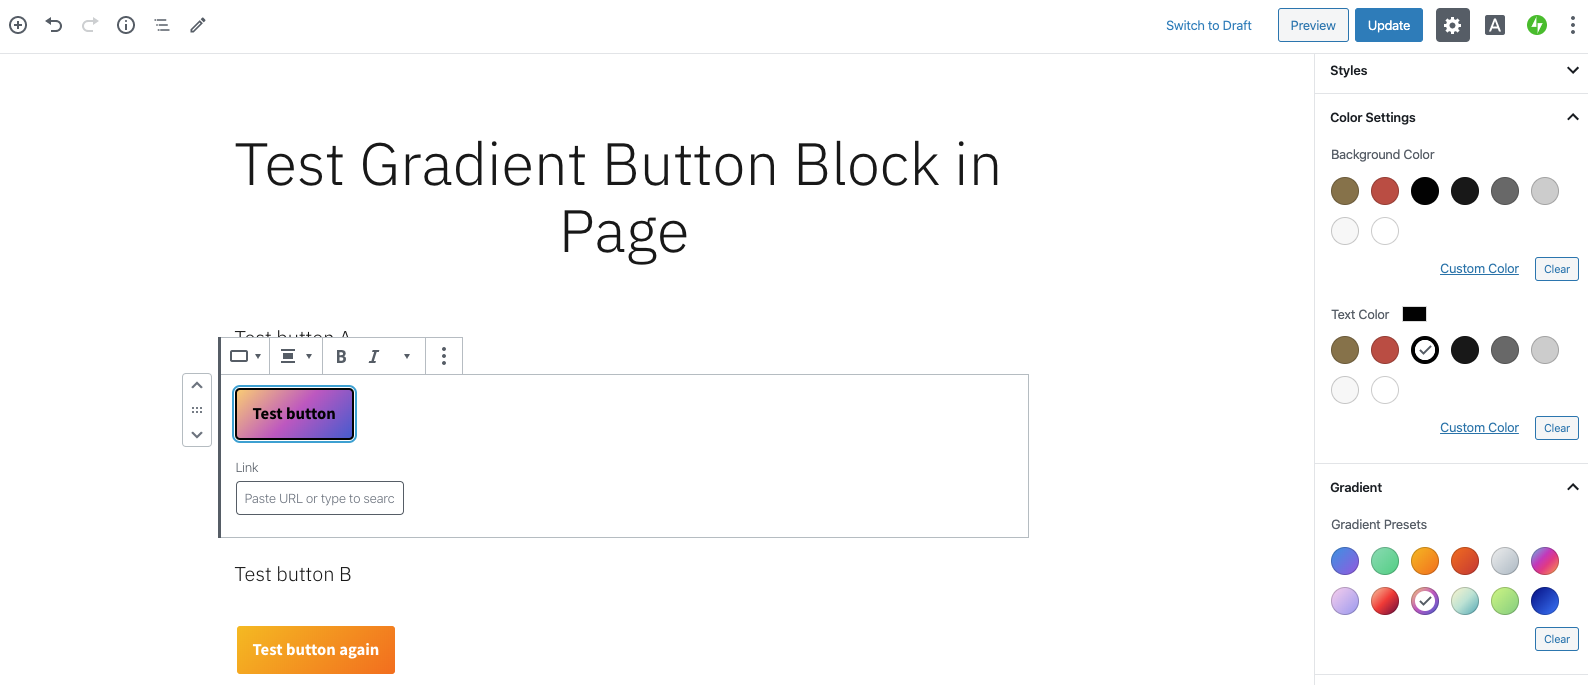
Task: Deselect the checked text color swatch
Action: point(1424,350)
